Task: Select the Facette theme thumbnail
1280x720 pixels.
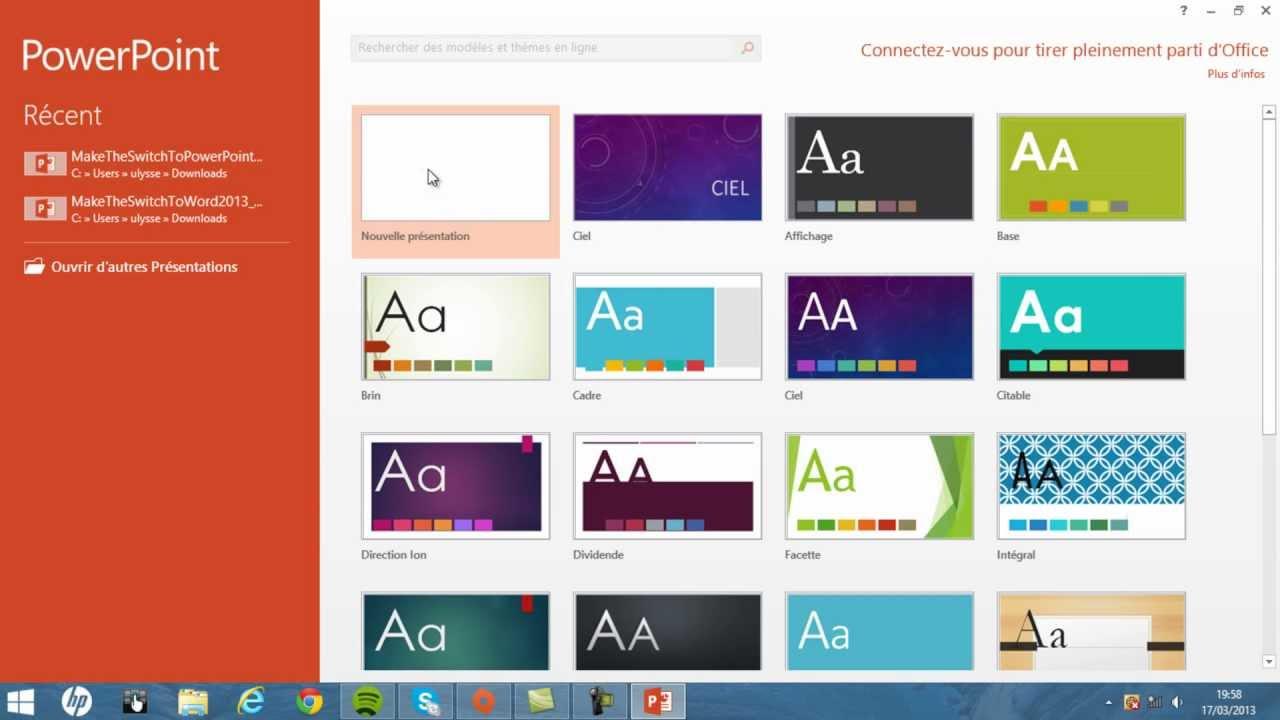Action: (879, 486)
